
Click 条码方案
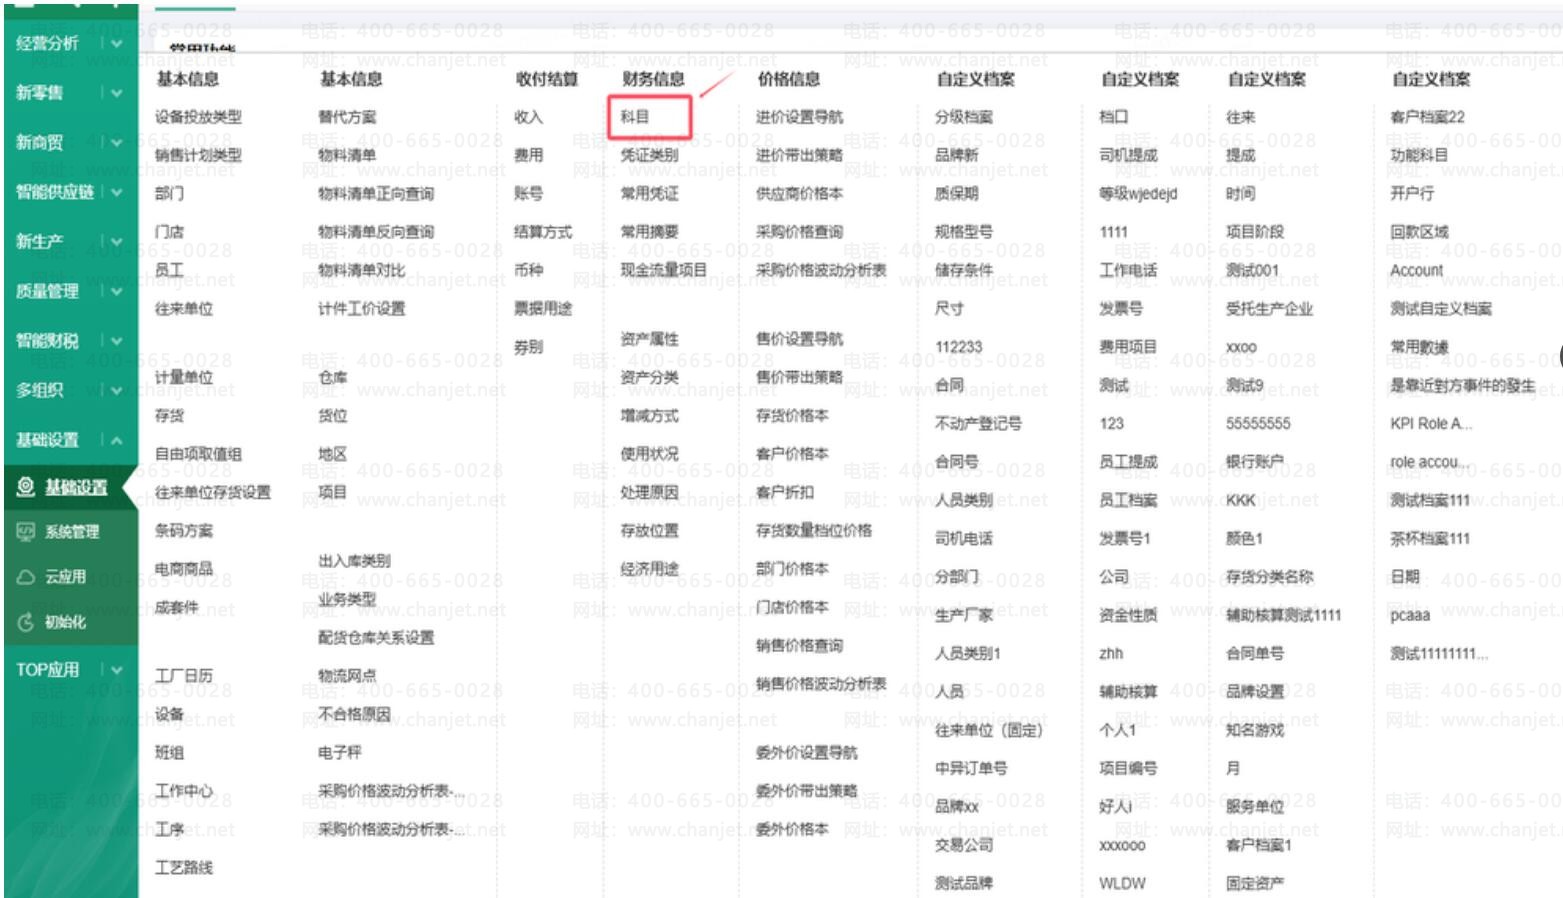pyautogui.click(x=184, y=531)
